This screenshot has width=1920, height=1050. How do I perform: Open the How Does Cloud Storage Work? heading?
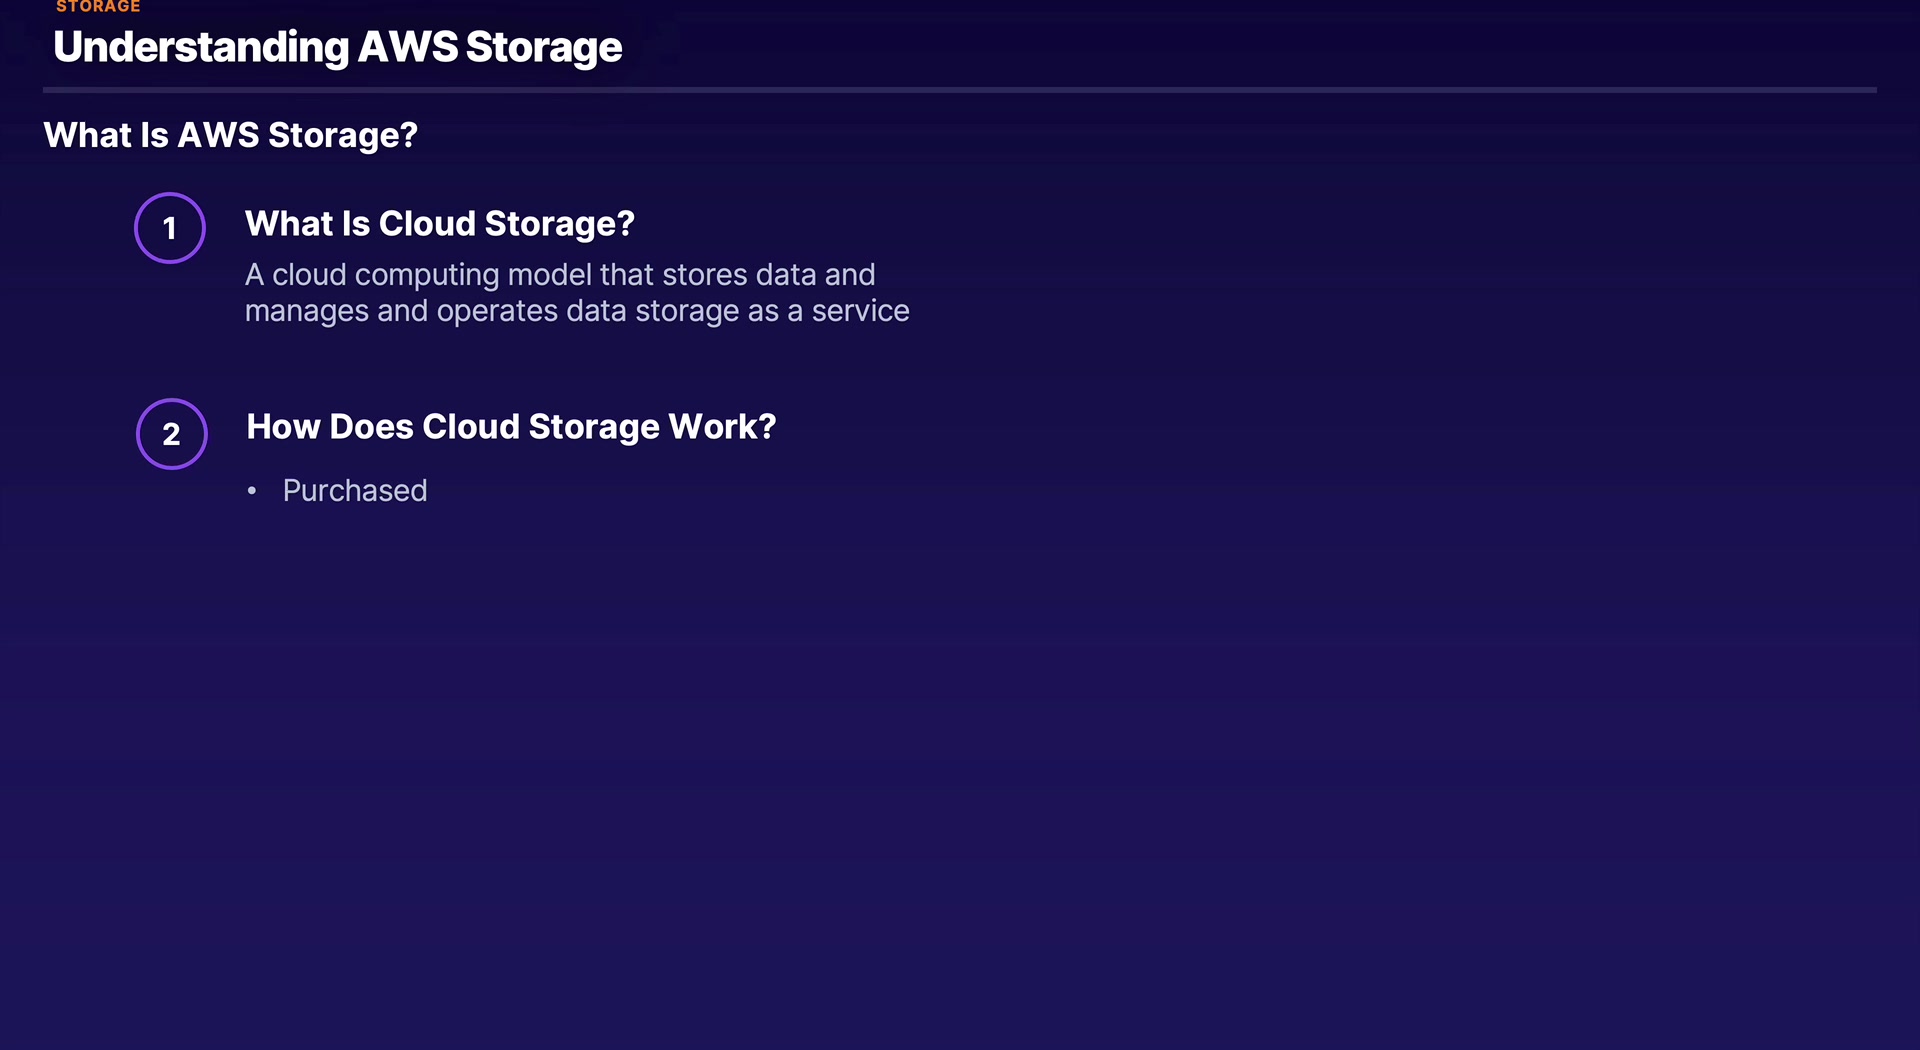pyautogui.click(x=510, y=427)
